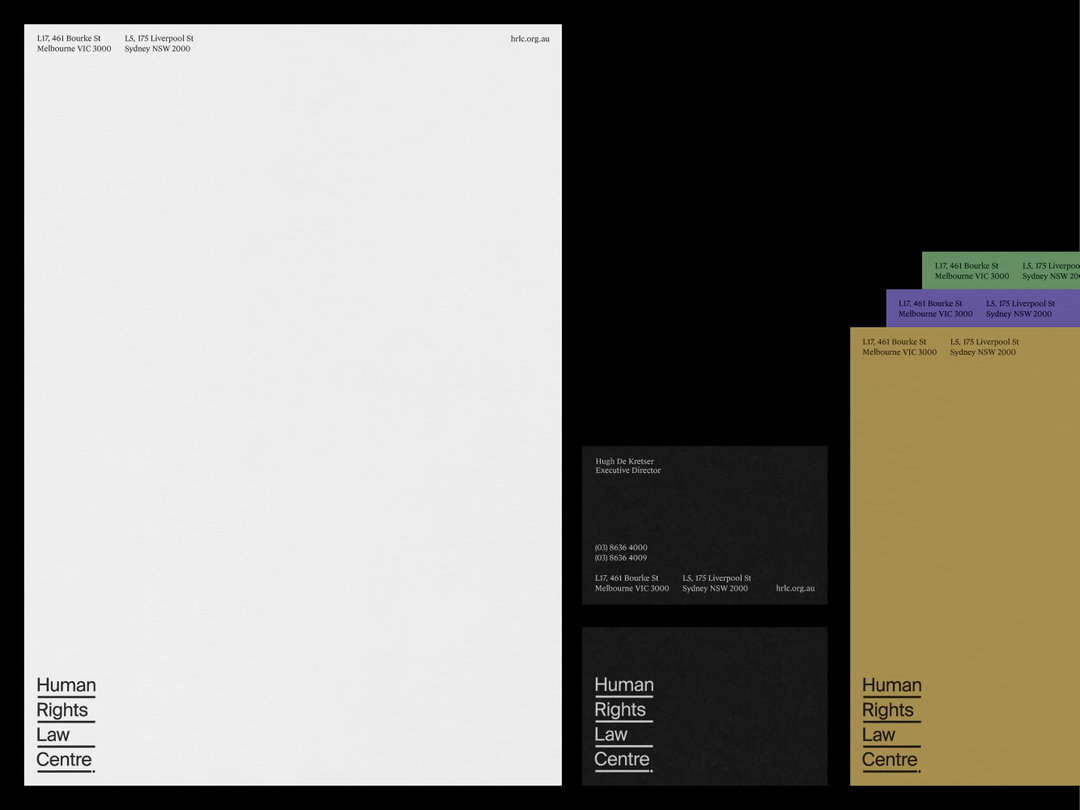Click the Human Rights Law Centre logo on the gold sheet

pos(892,724)
